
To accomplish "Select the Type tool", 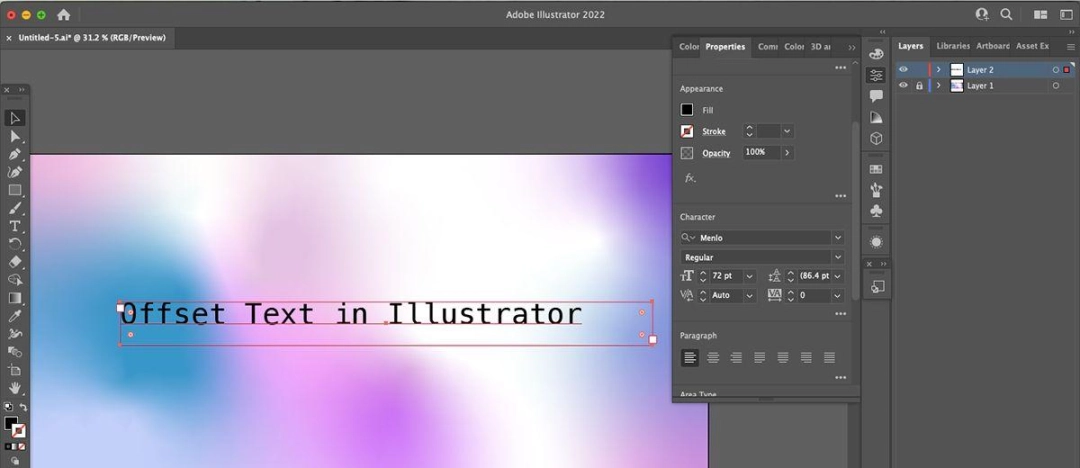I will point(14,226).
